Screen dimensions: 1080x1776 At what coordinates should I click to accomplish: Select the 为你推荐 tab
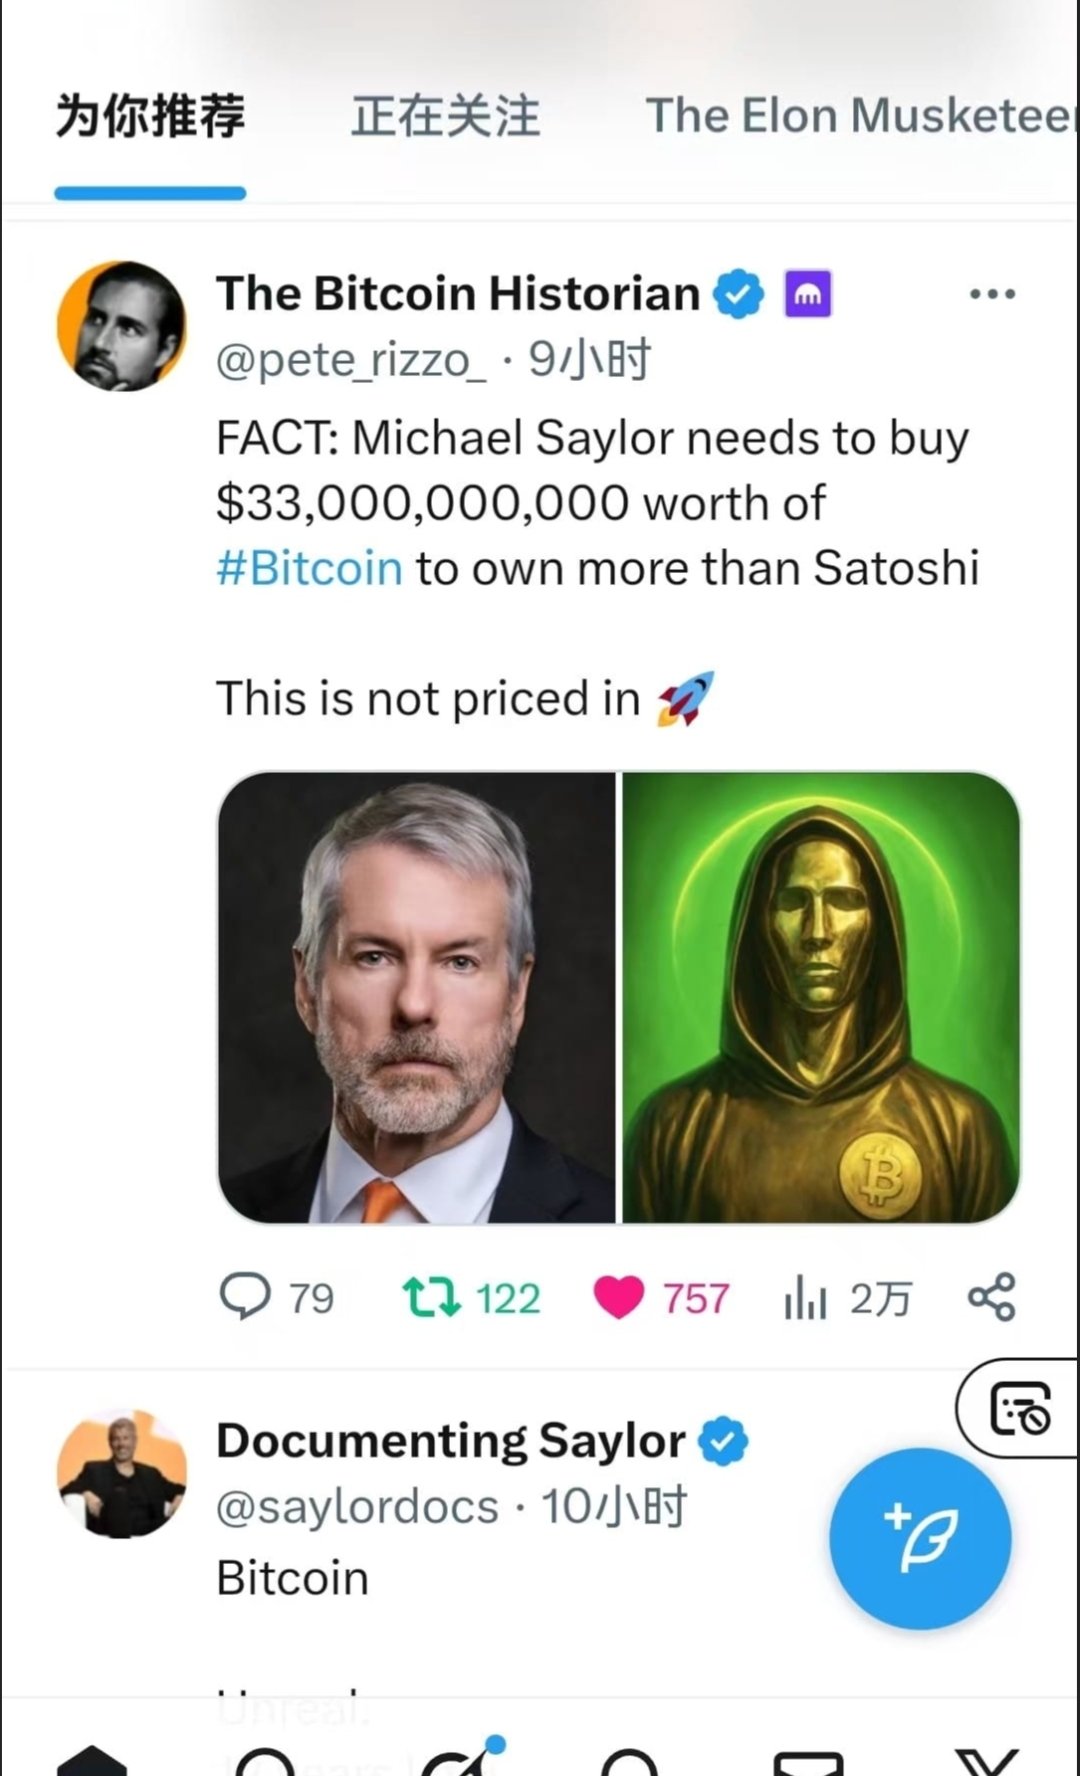pyautogui.click(x=150, y=116)
